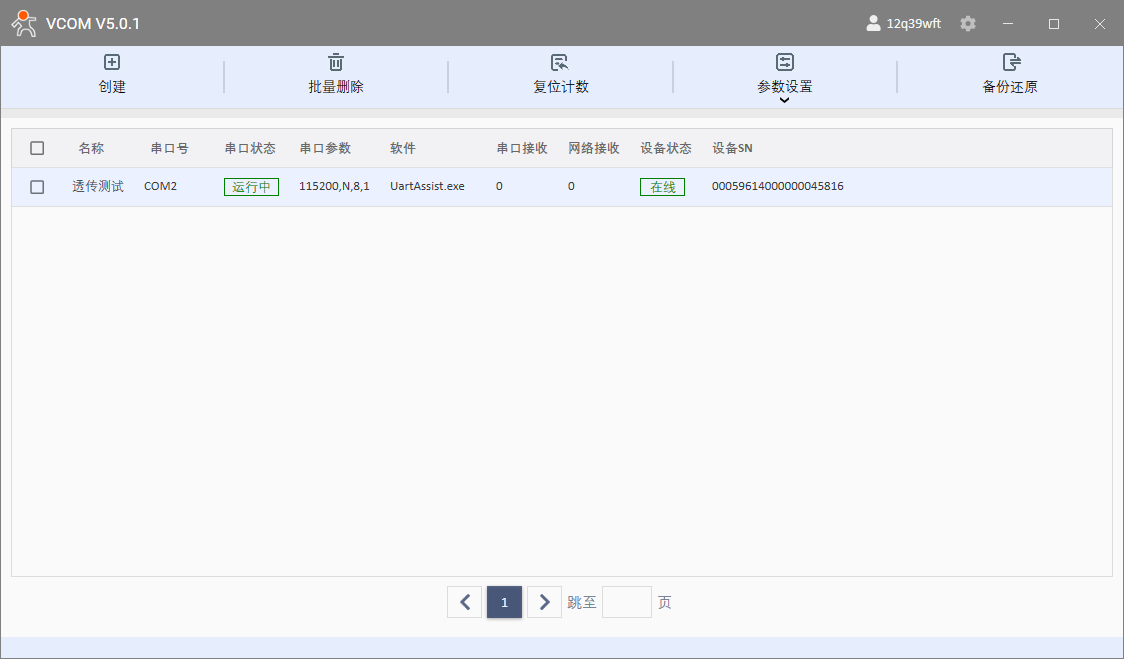Click the 在线 device status badge
This screenshot has height=659, width=1124.
click(662, 187)
